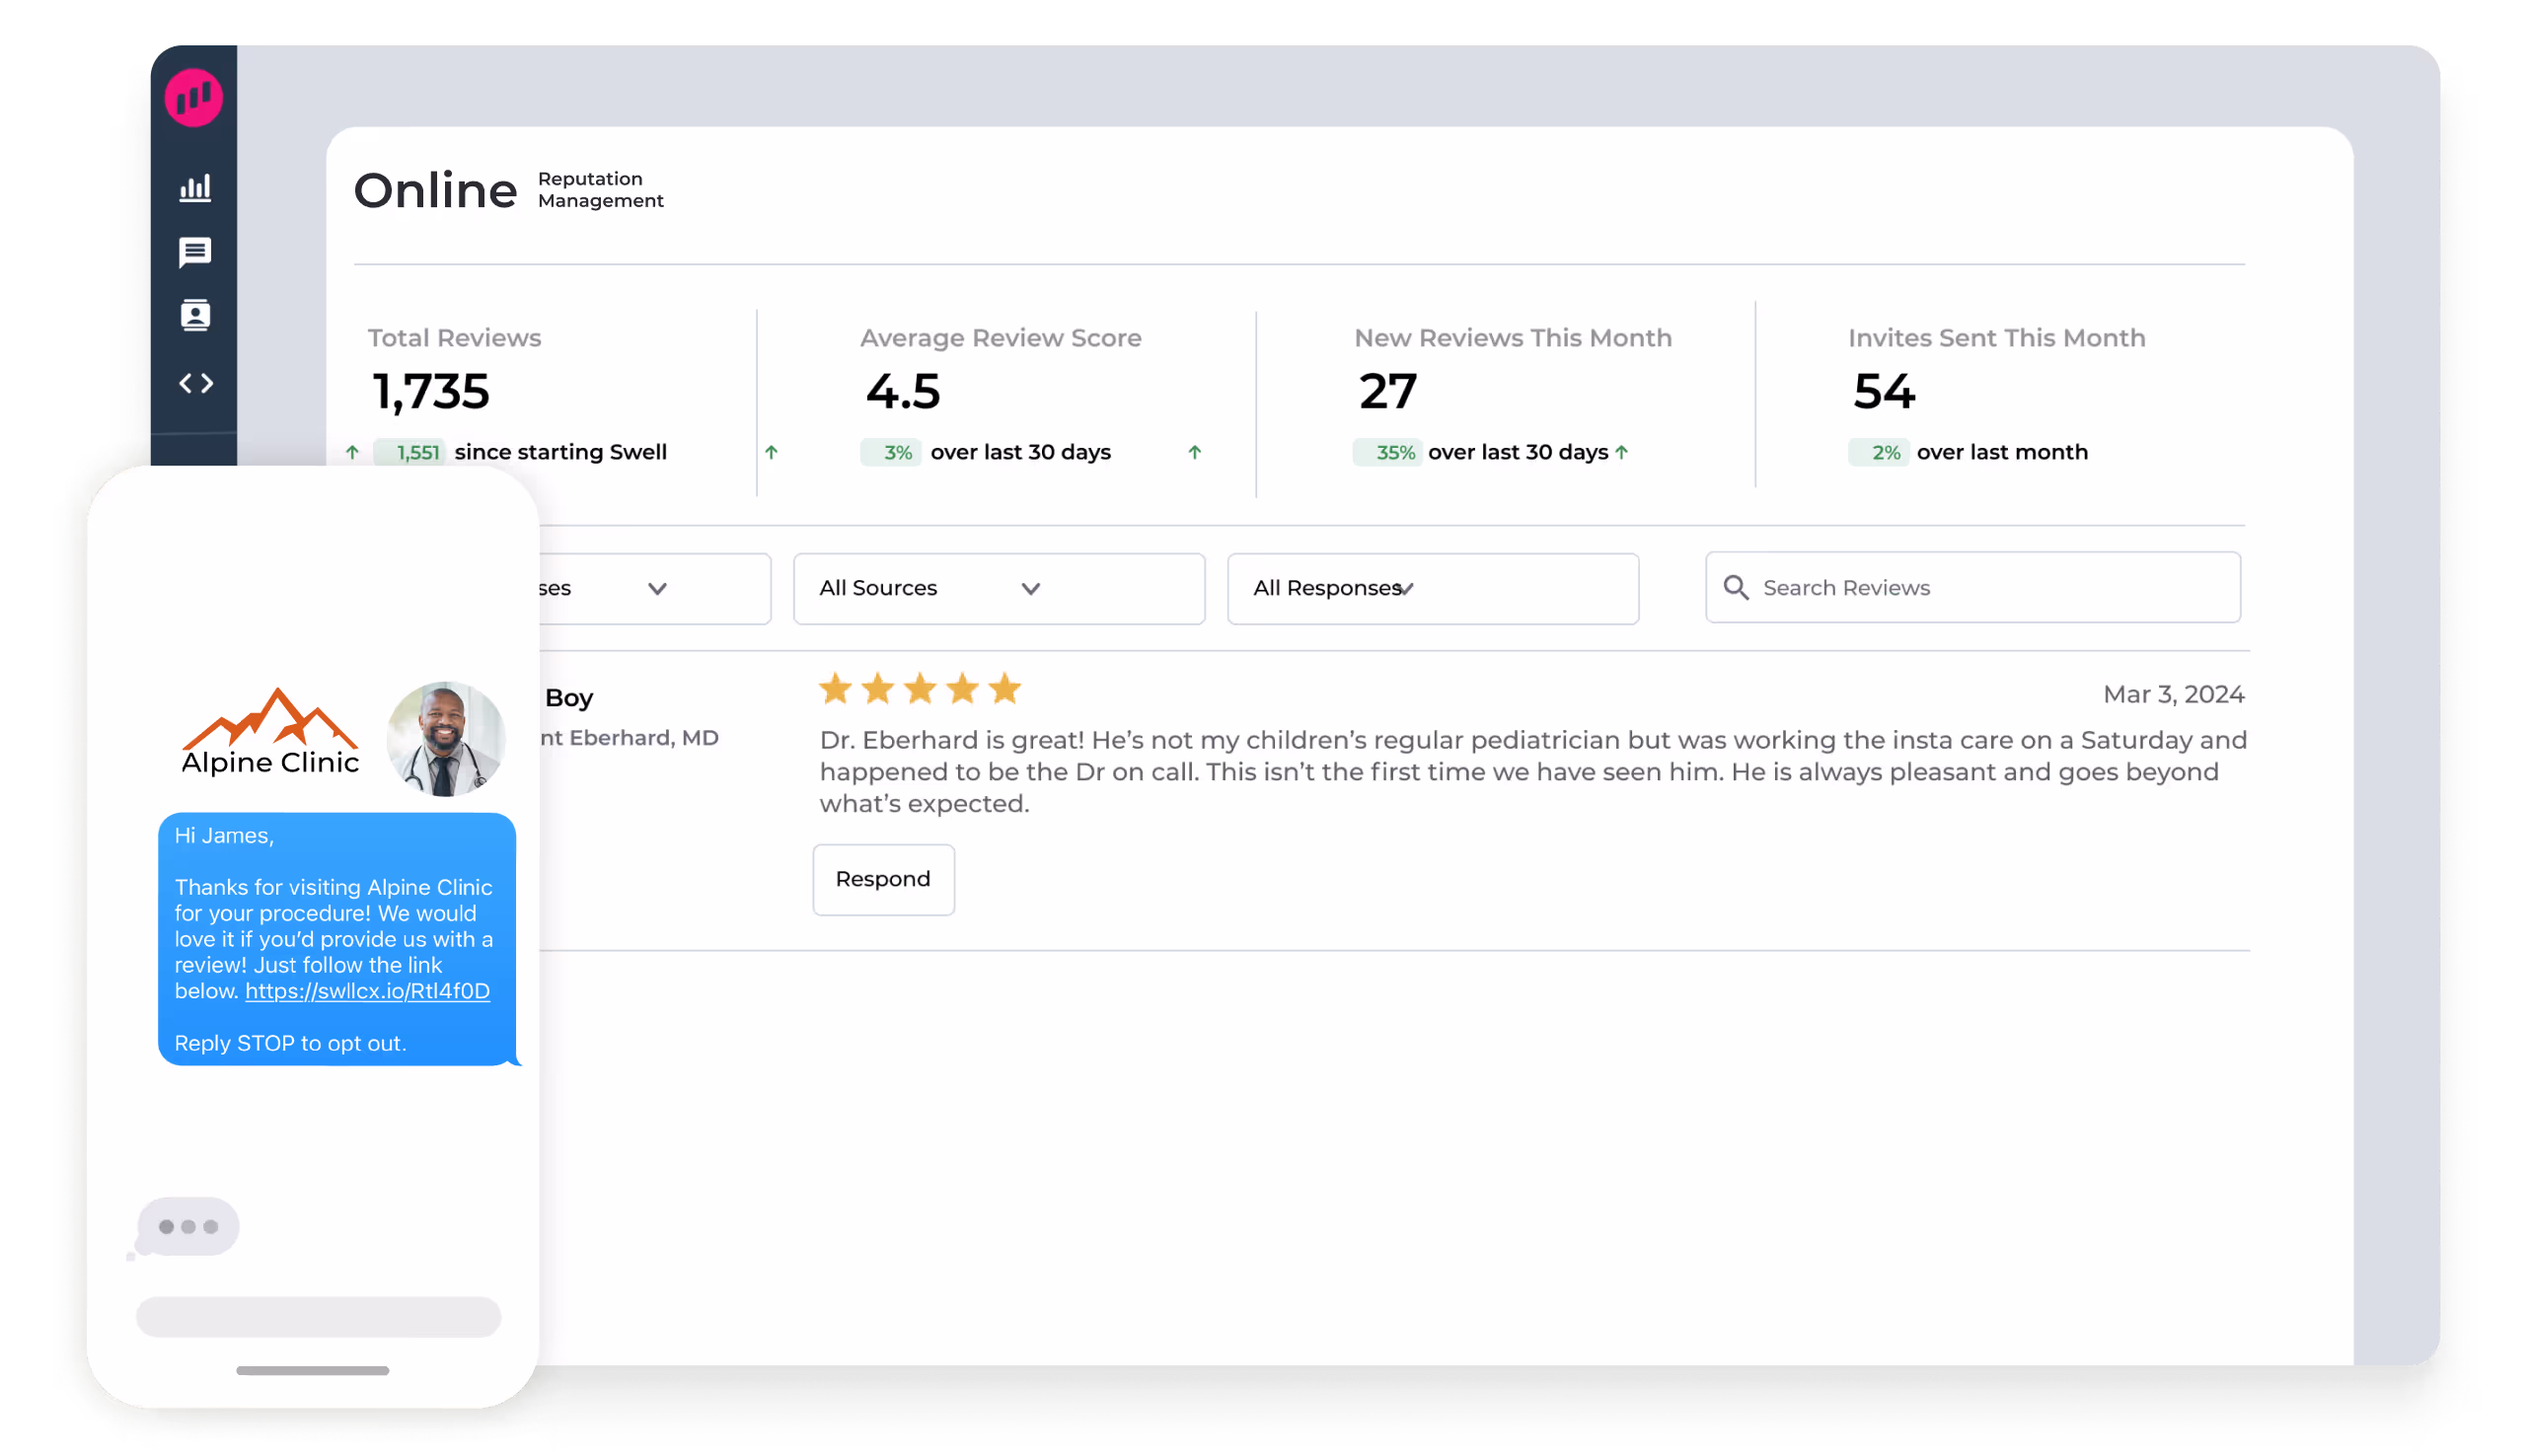Click the Online page heading

pos(435,190)
